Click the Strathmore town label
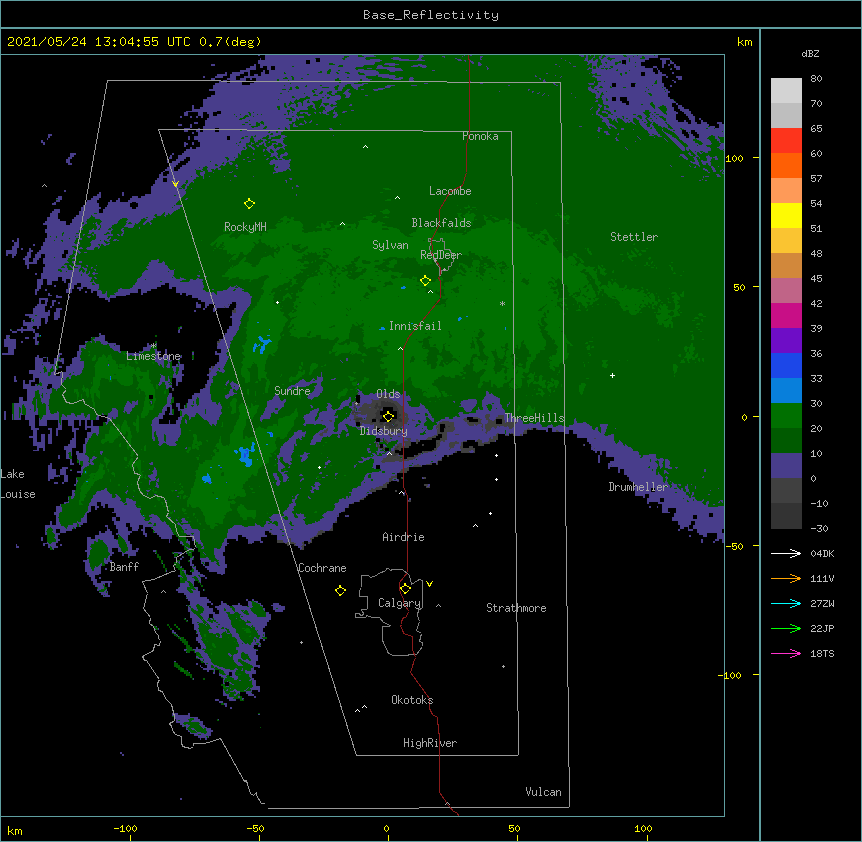 click(x=516, y=608)
